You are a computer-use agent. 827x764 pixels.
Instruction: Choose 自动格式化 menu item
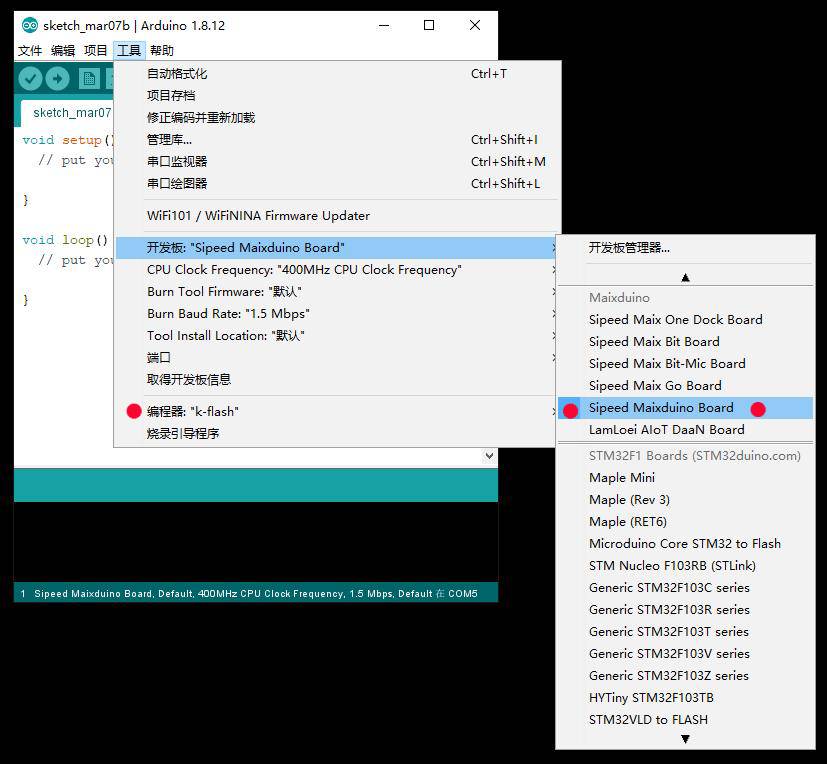pyautogui.click(x=338, y=74)
